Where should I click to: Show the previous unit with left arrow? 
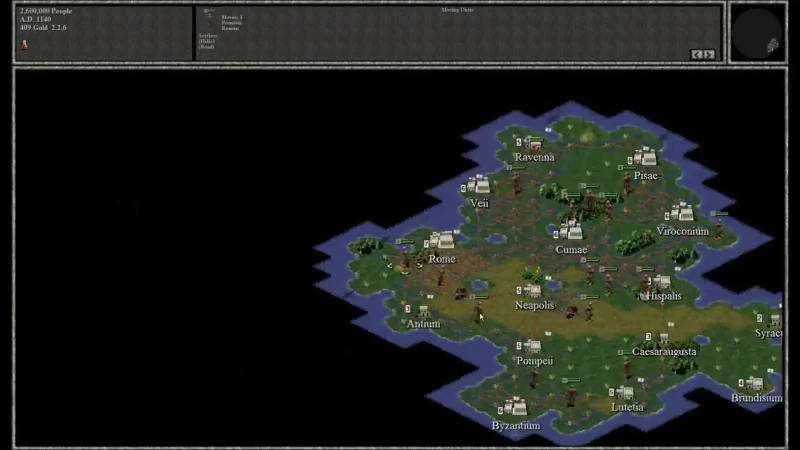[697, 54]
